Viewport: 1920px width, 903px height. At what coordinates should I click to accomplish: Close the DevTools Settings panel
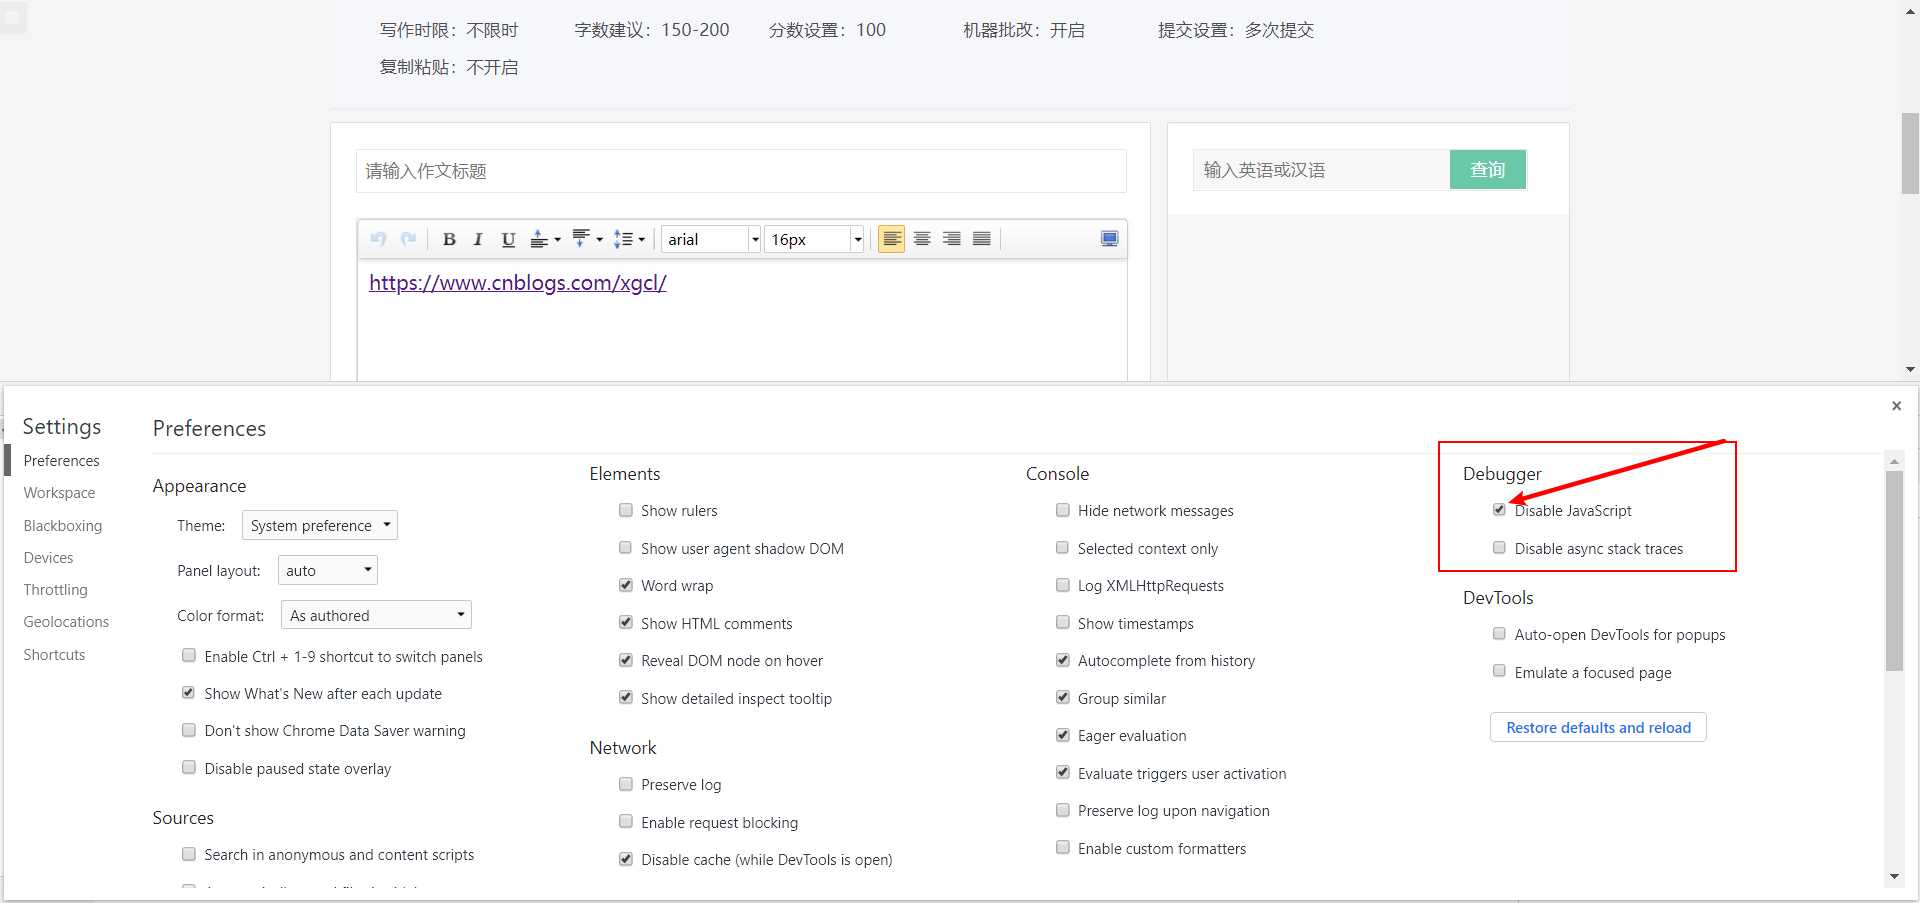1896,405
